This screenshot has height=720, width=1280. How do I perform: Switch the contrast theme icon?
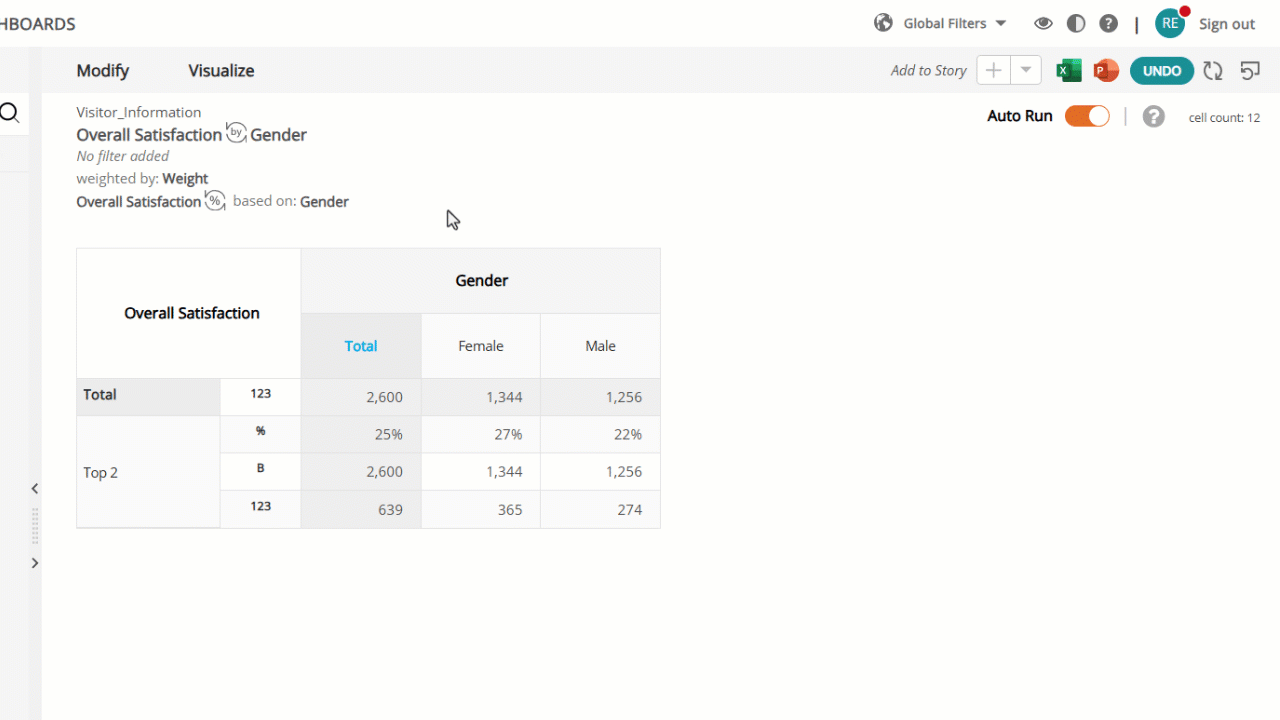(x=1076, y=24)
